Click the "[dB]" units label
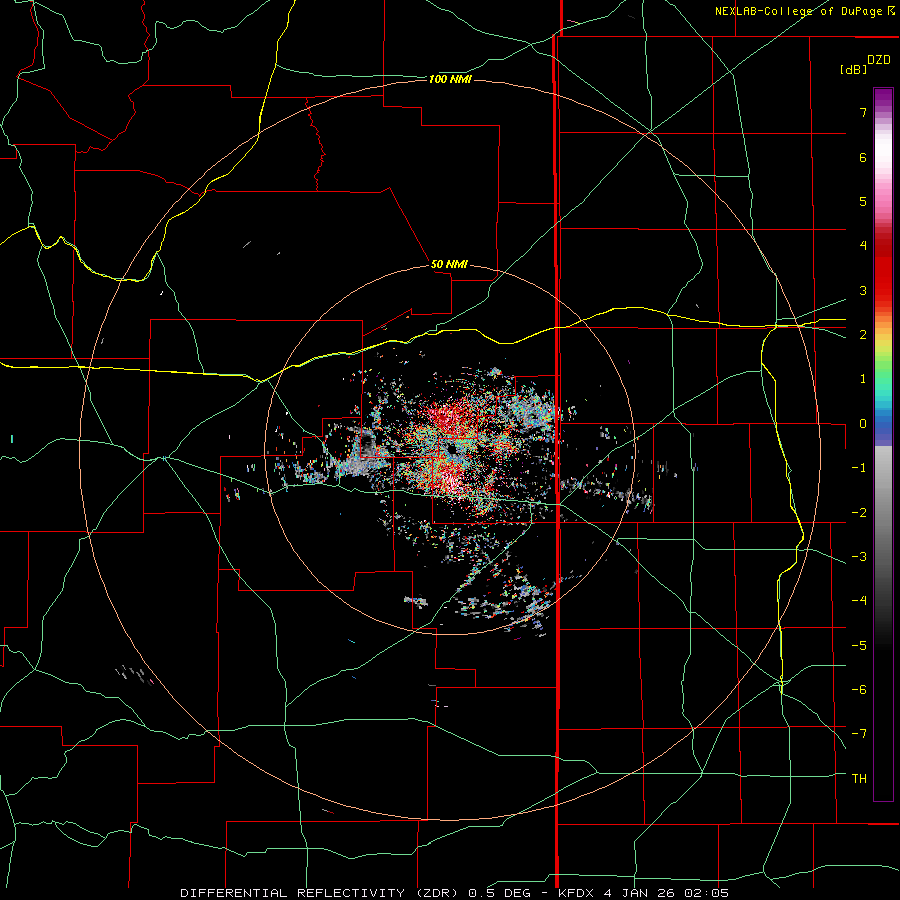900x900 pixels. 853,69
